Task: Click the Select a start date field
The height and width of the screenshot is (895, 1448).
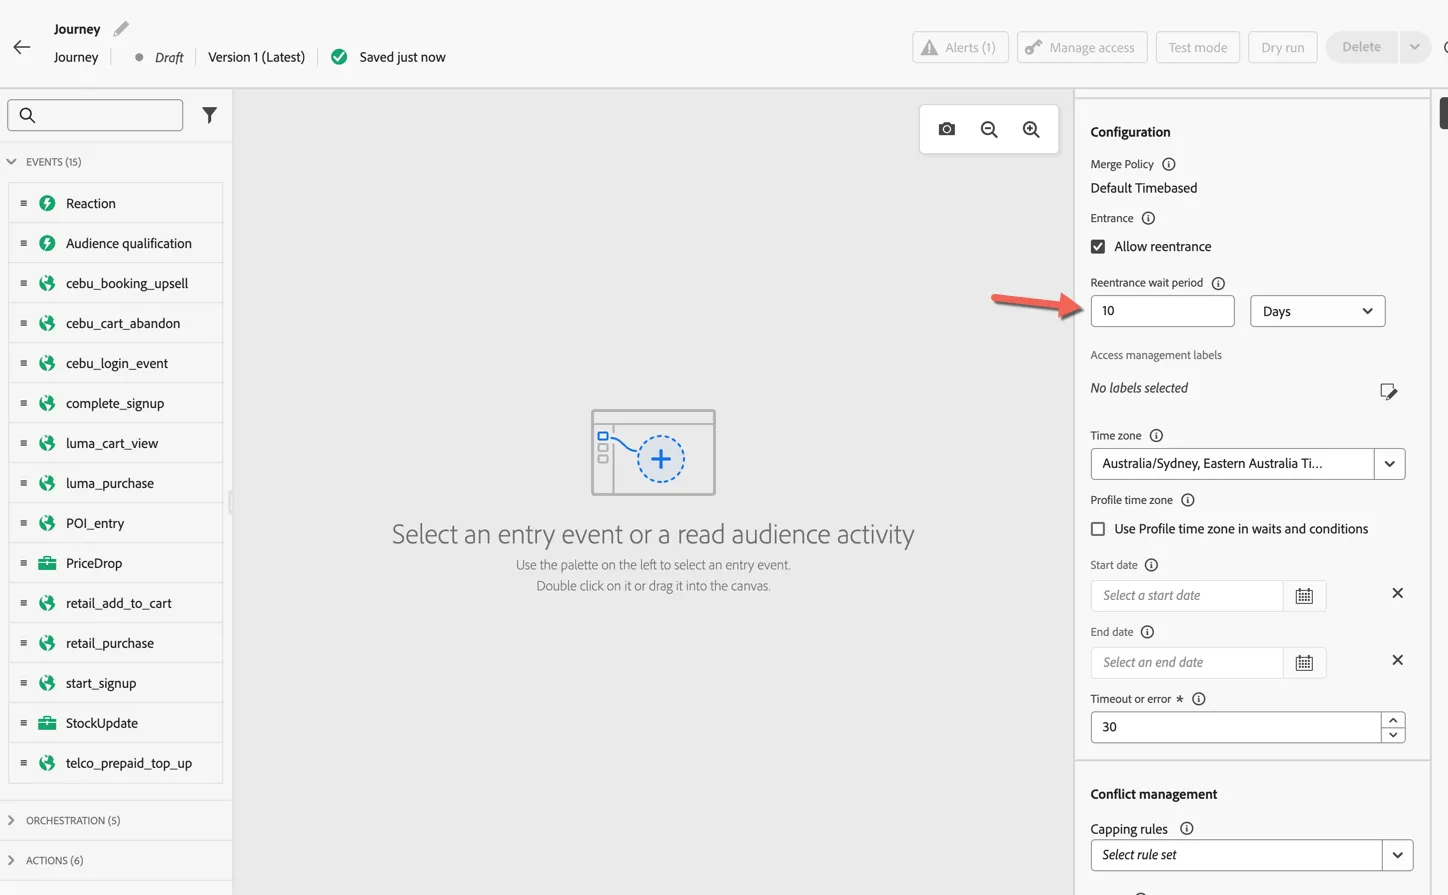Action: coord(1187,596)
